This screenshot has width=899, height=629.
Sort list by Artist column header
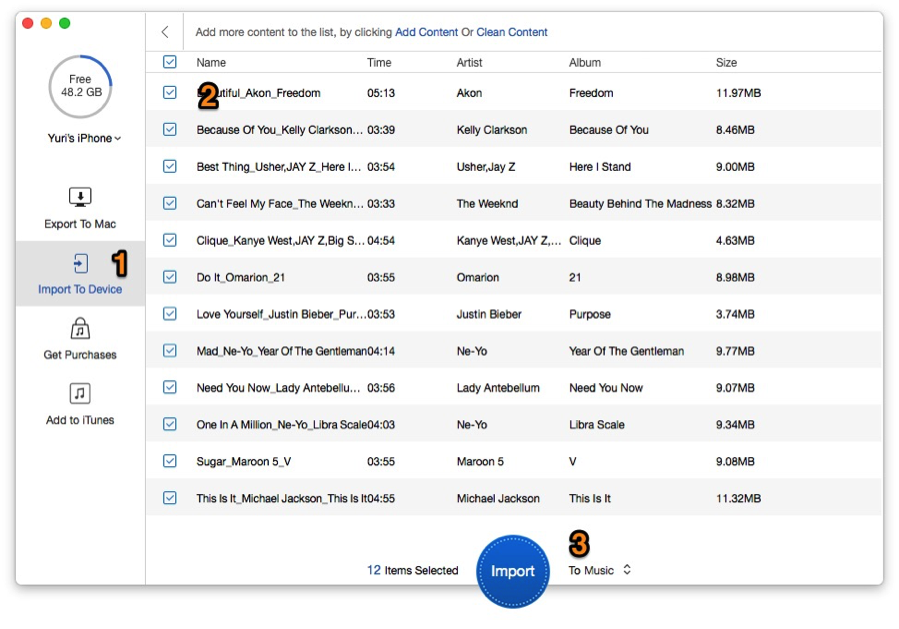(x=469, y=62)
